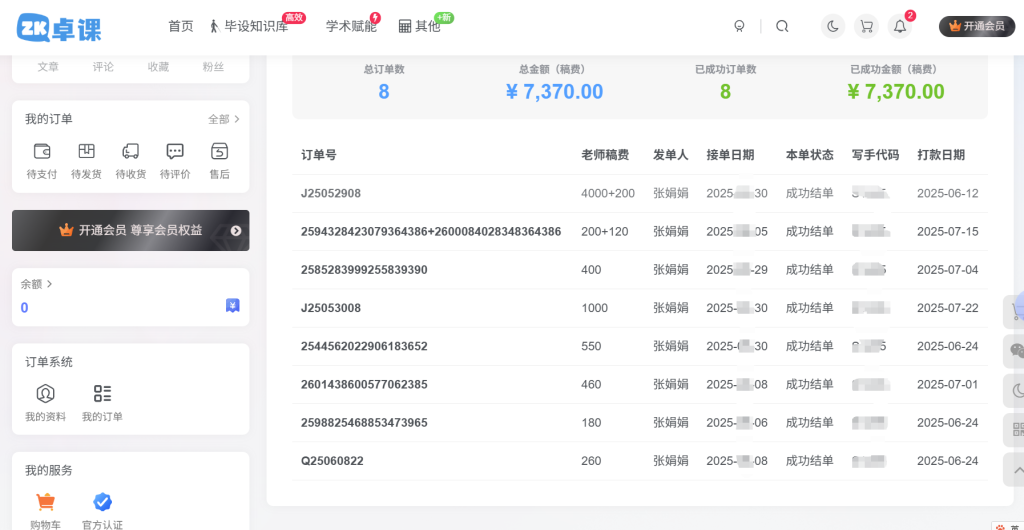Click the fee value 1000
Image resolution: width=1024 pixels, height=530 pixels.
pos(594,308)
